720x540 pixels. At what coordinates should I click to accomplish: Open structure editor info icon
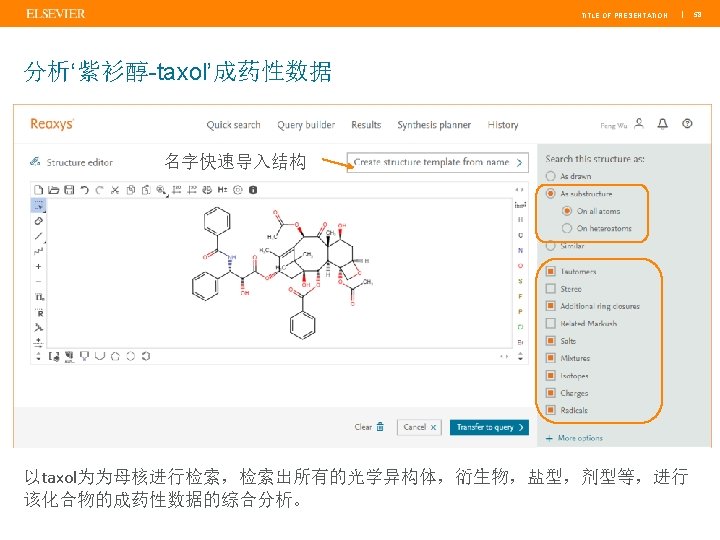(x=253, y=190)
